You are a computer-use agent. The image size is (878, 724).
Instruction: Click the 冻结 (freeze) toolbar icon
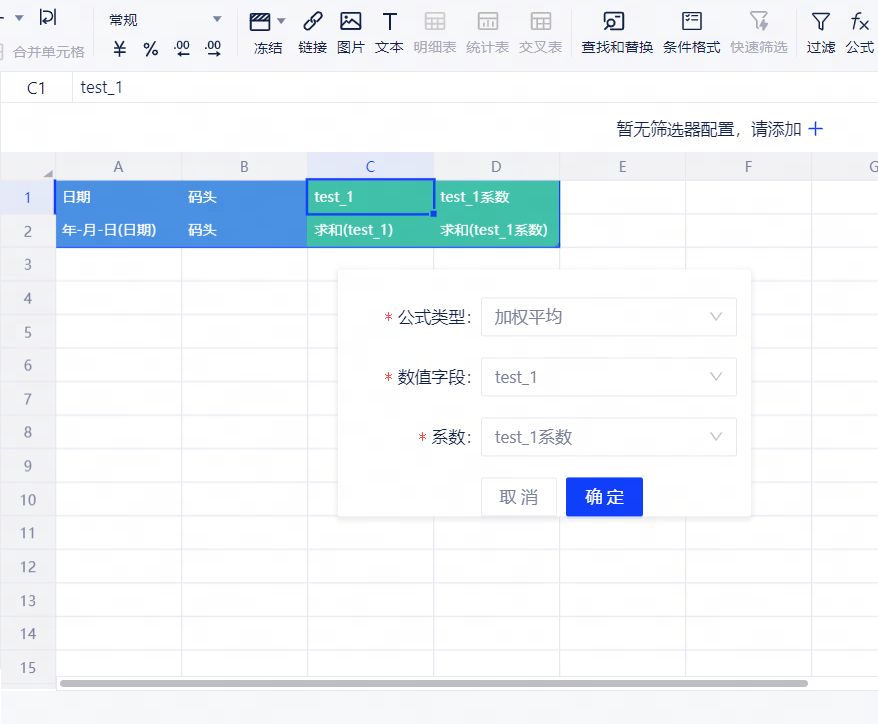[261, 22]
